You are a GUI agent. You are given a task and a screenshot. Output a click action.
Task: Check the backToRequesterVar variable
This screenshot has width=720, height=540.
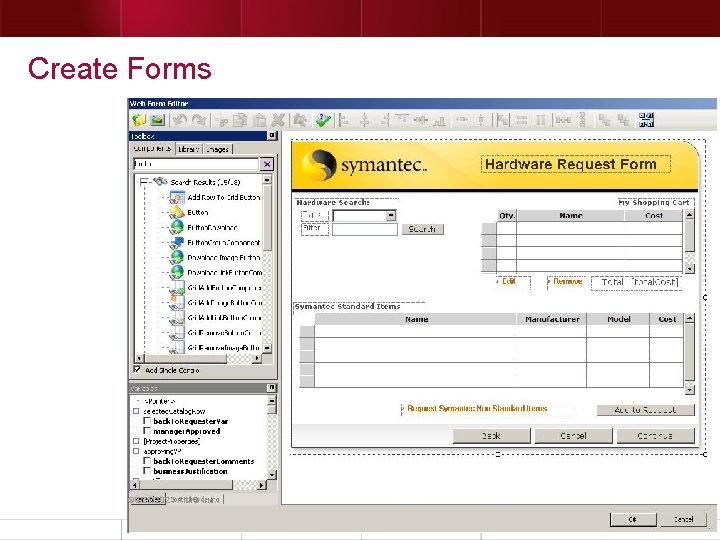tap(147, 421)
